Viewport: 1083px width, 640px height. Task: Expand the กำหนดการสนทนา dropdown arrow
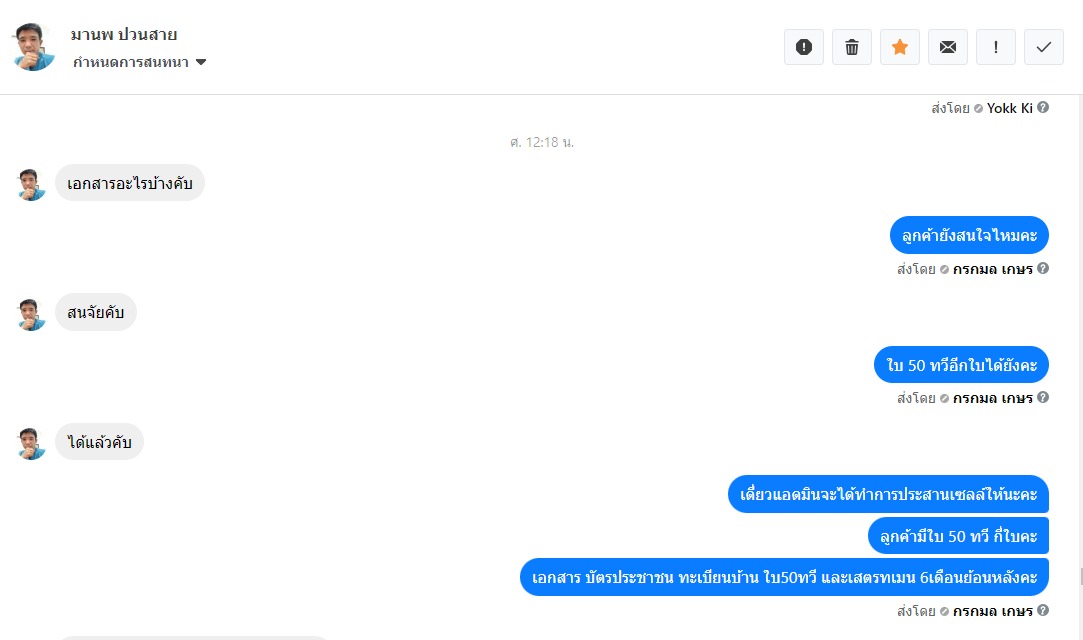[201, 62]
